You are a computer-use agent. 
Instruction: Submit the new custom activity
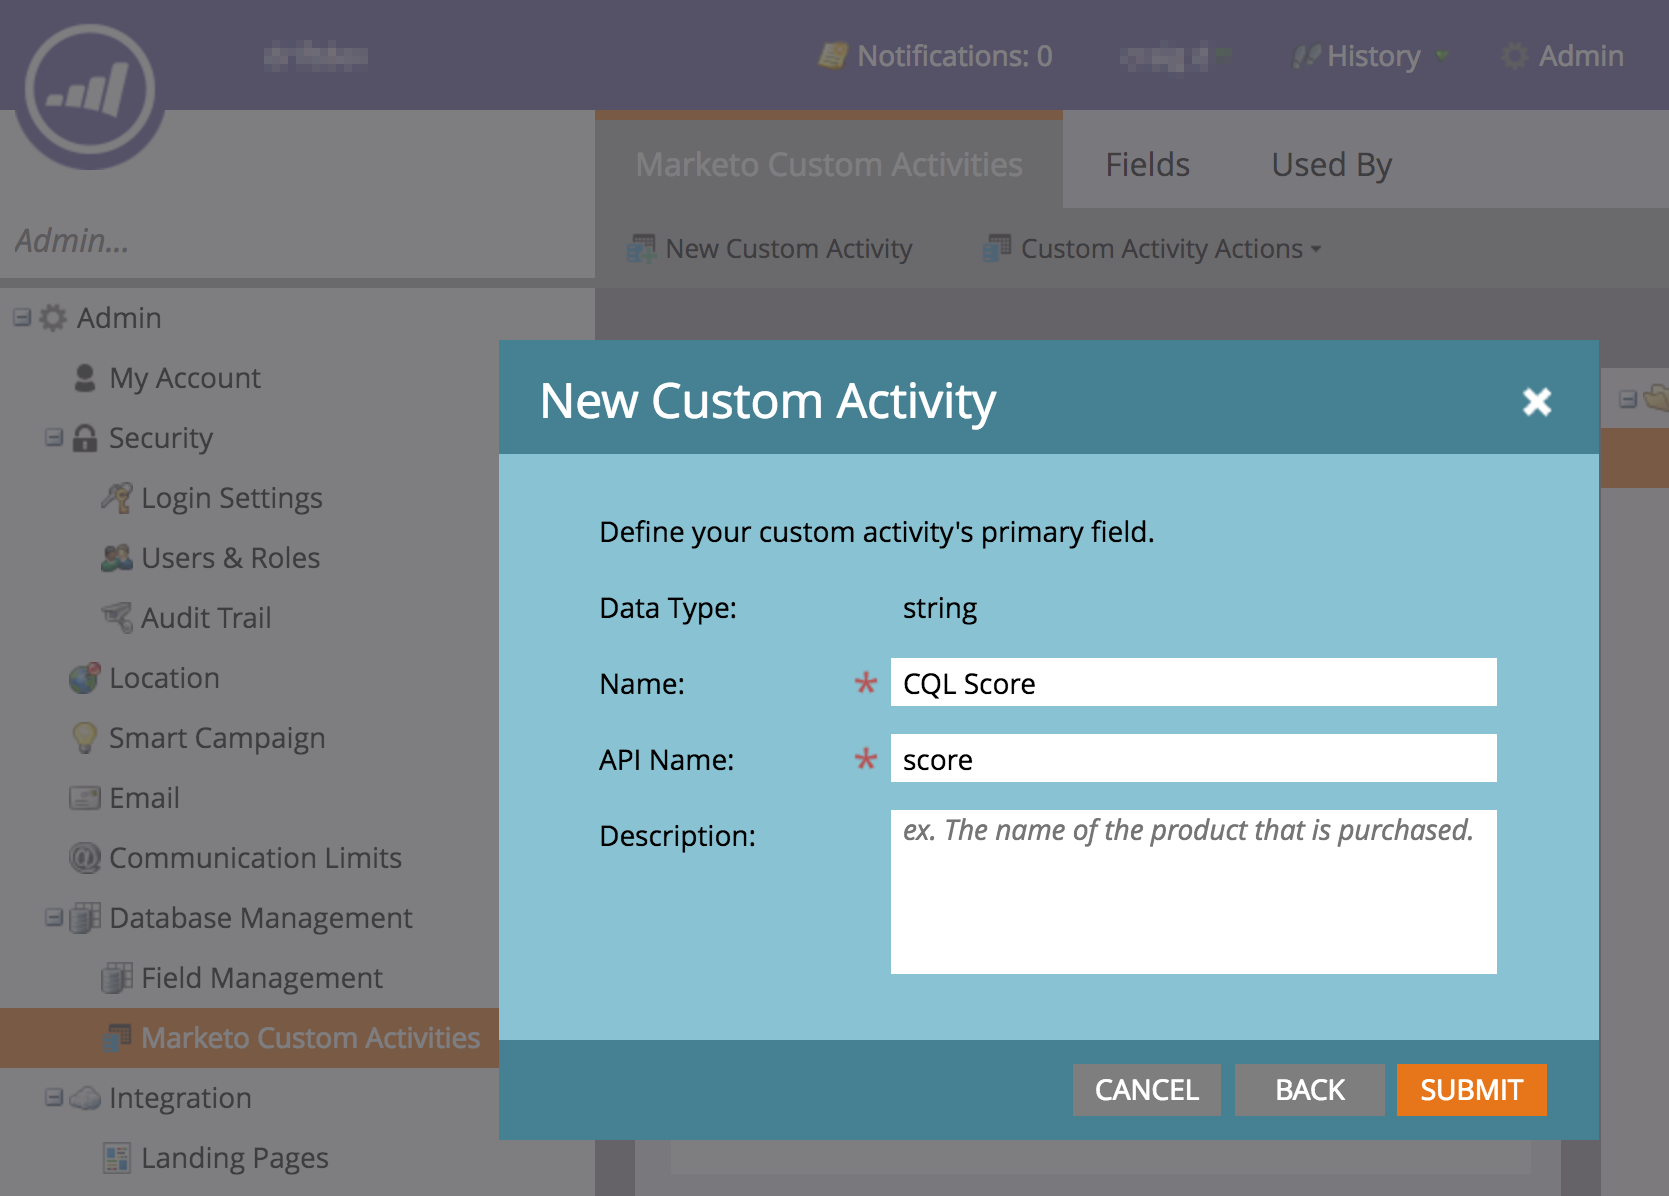click(x=1472, y=1090)
